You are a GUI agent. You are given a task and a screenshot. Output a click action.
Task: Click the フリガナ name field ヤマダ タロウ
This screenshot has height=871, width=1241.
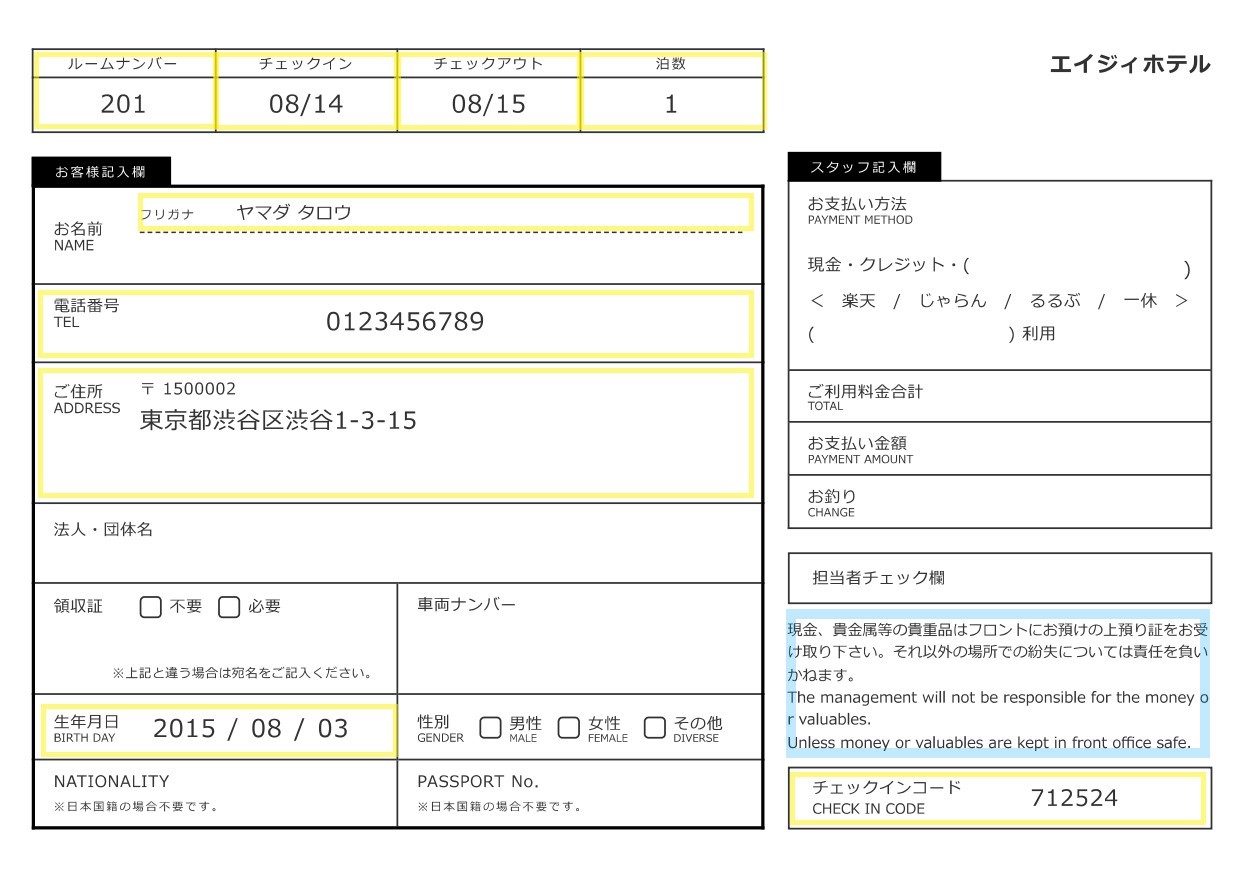point(445,213)
